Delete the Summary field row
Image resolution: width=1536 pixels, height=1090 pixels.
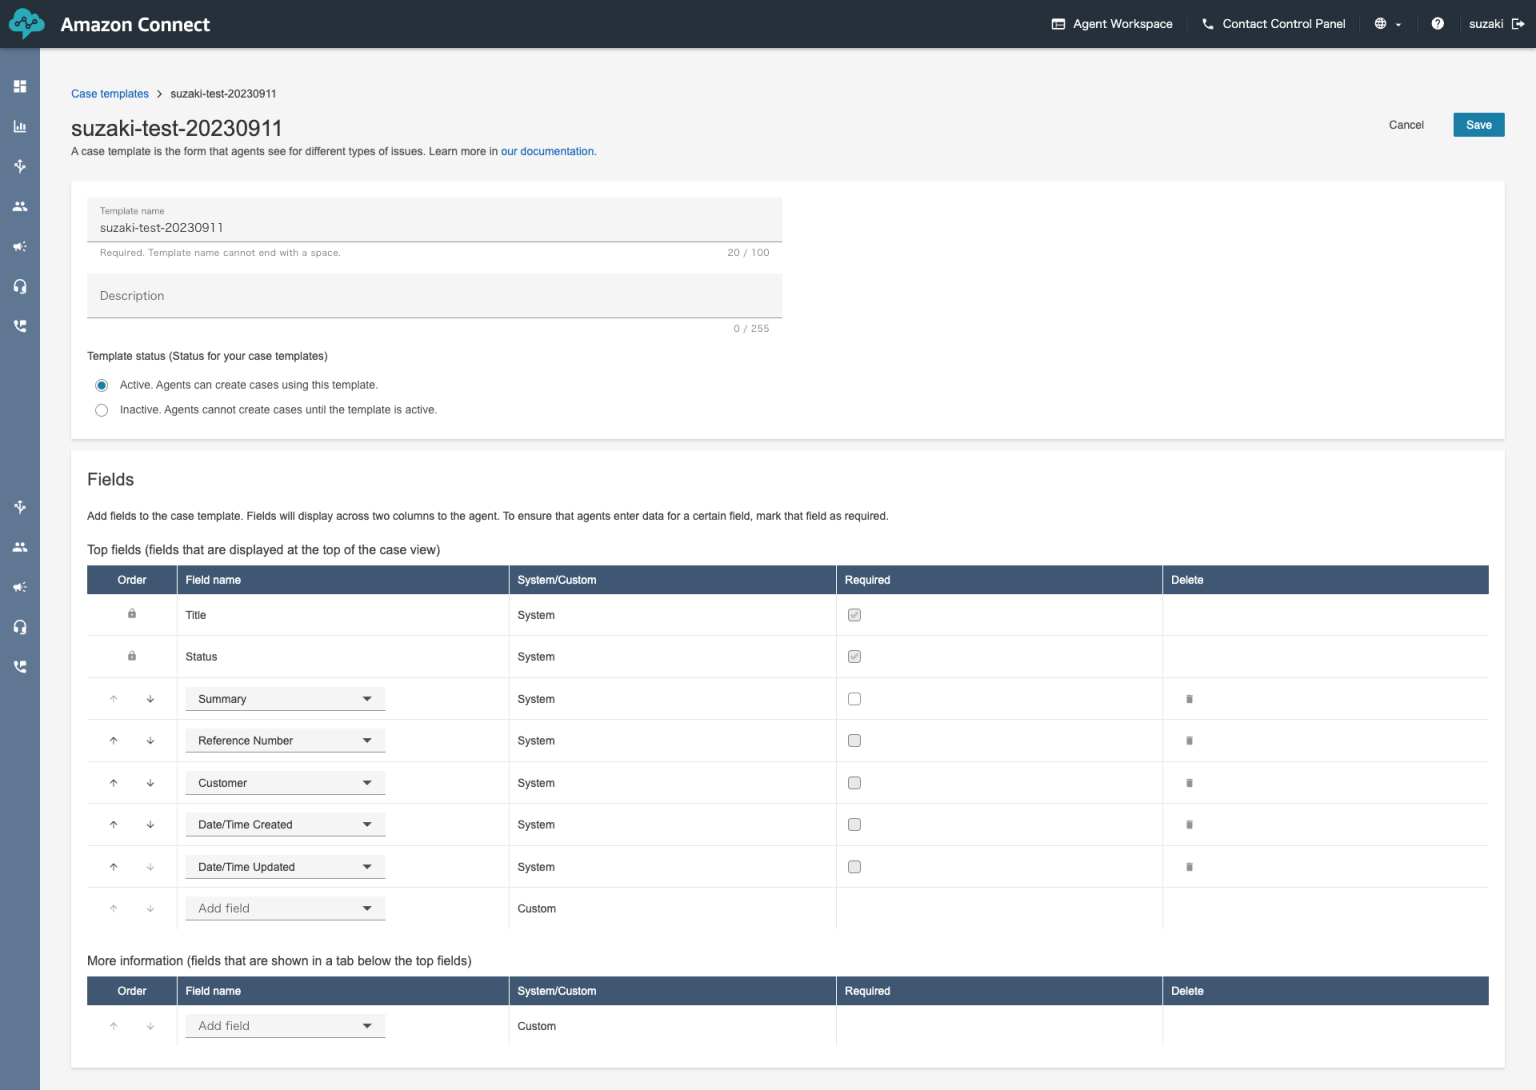tap(1189, 699)
